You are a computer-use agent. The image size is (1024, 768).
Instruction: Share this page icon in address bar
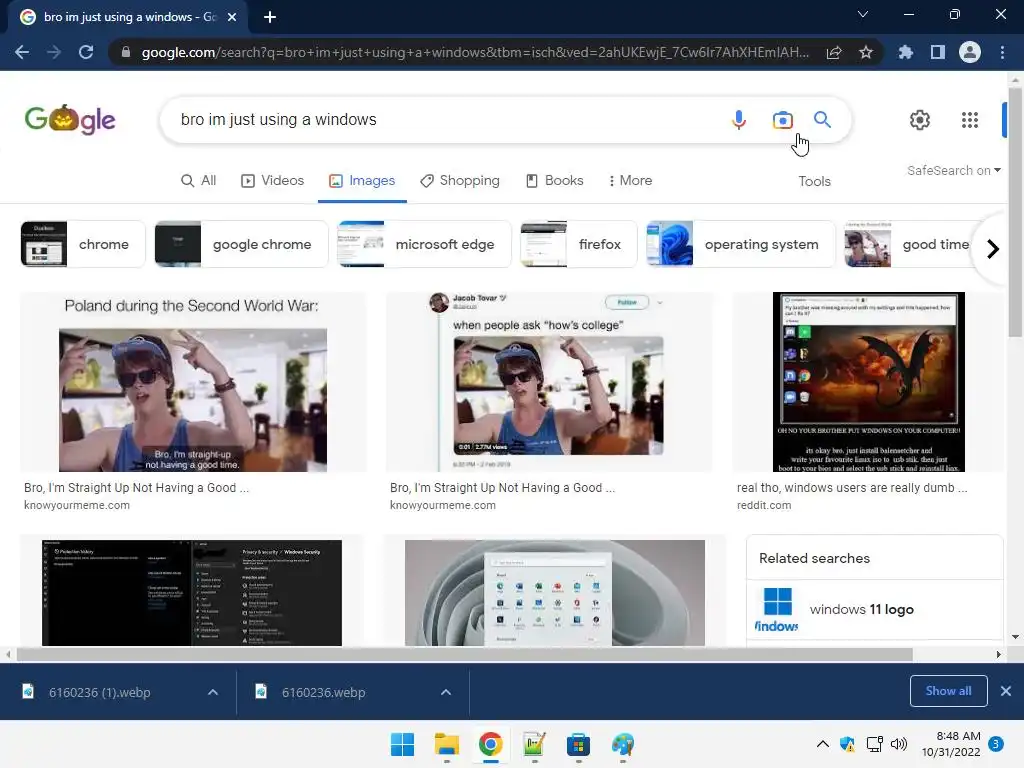[x=834, y=52]
